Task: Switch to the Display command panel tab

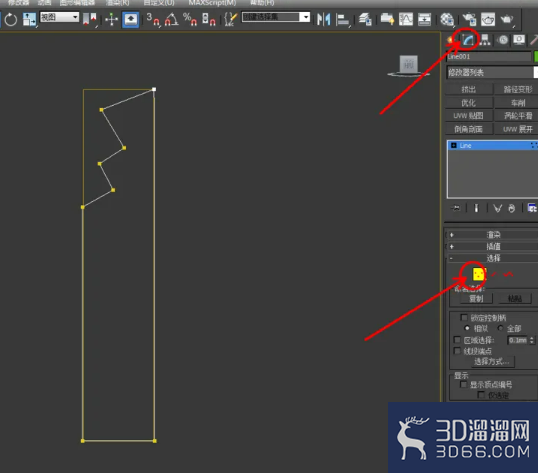Action: click(519, 40)
